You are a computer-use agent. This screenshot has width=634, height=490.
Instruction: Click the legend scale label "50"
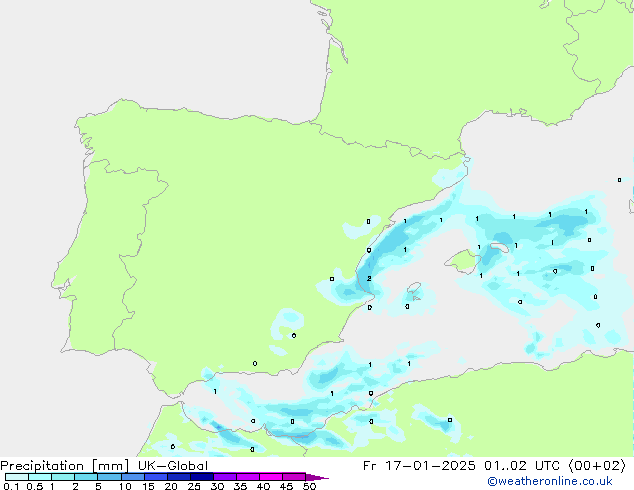click(309, 486)
